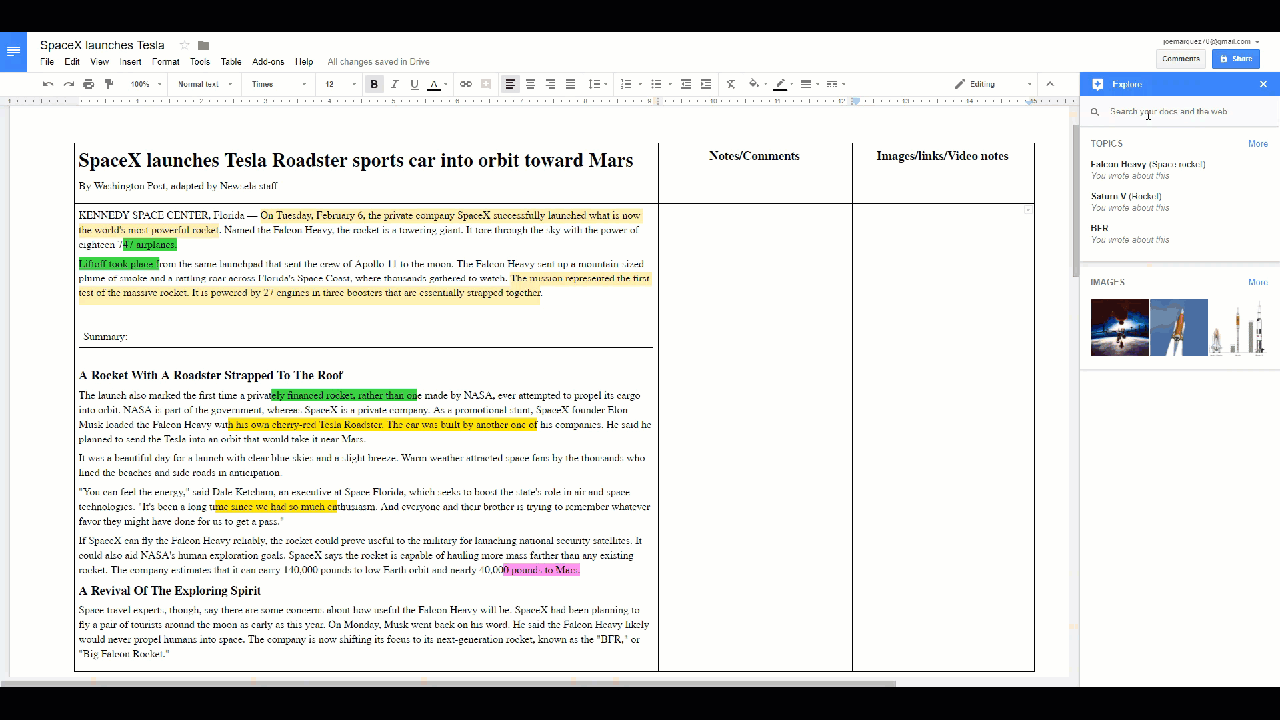Toggle bold formatting
This screenshot has width=1280, height=720.
374,84
